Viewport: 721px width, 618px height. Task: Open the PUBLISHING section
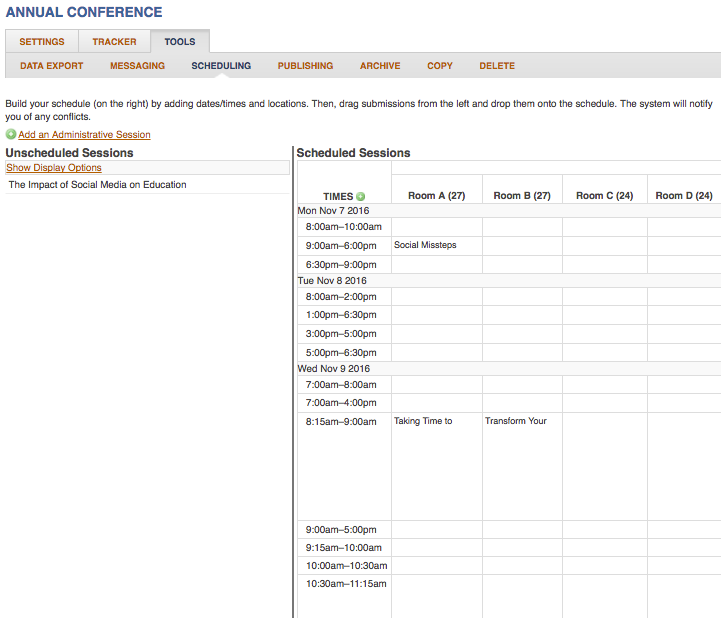tap(305, 66)
